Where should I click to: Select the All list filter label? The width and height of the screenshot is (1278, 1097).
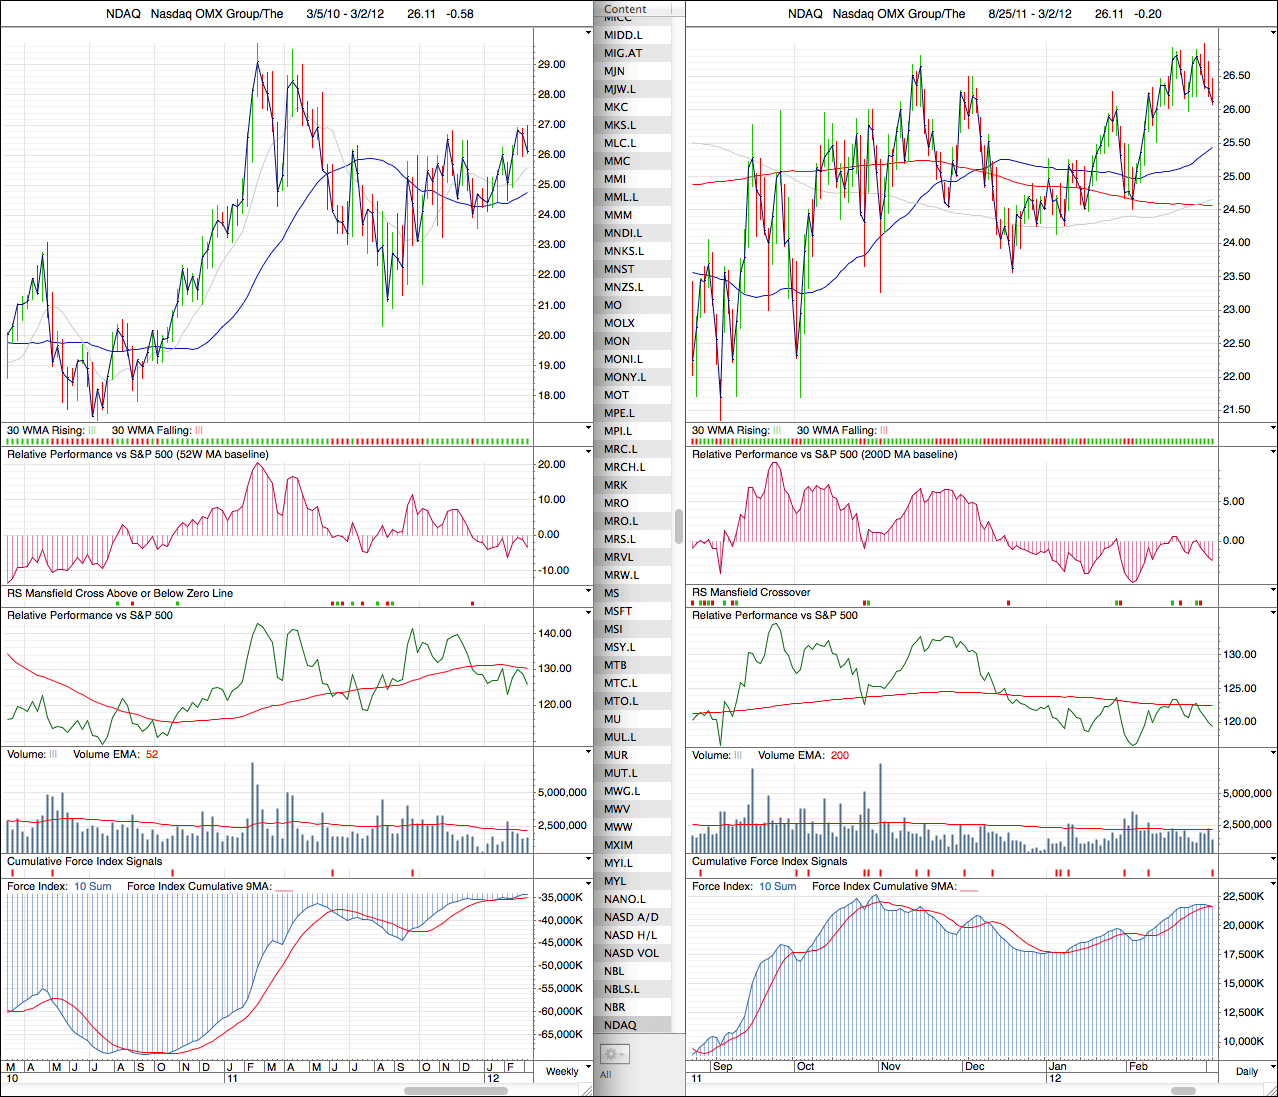[x=605, y=1075]
